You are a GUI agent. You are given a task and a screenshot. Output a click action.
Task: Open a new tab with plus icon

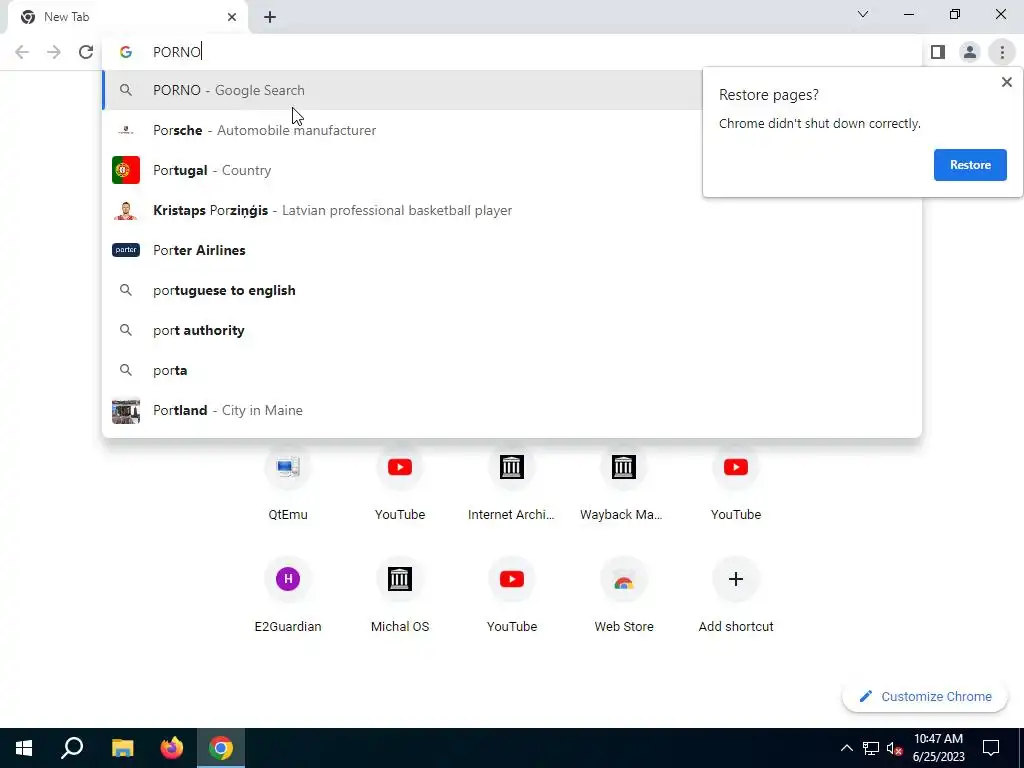click(x=270, y=17)
